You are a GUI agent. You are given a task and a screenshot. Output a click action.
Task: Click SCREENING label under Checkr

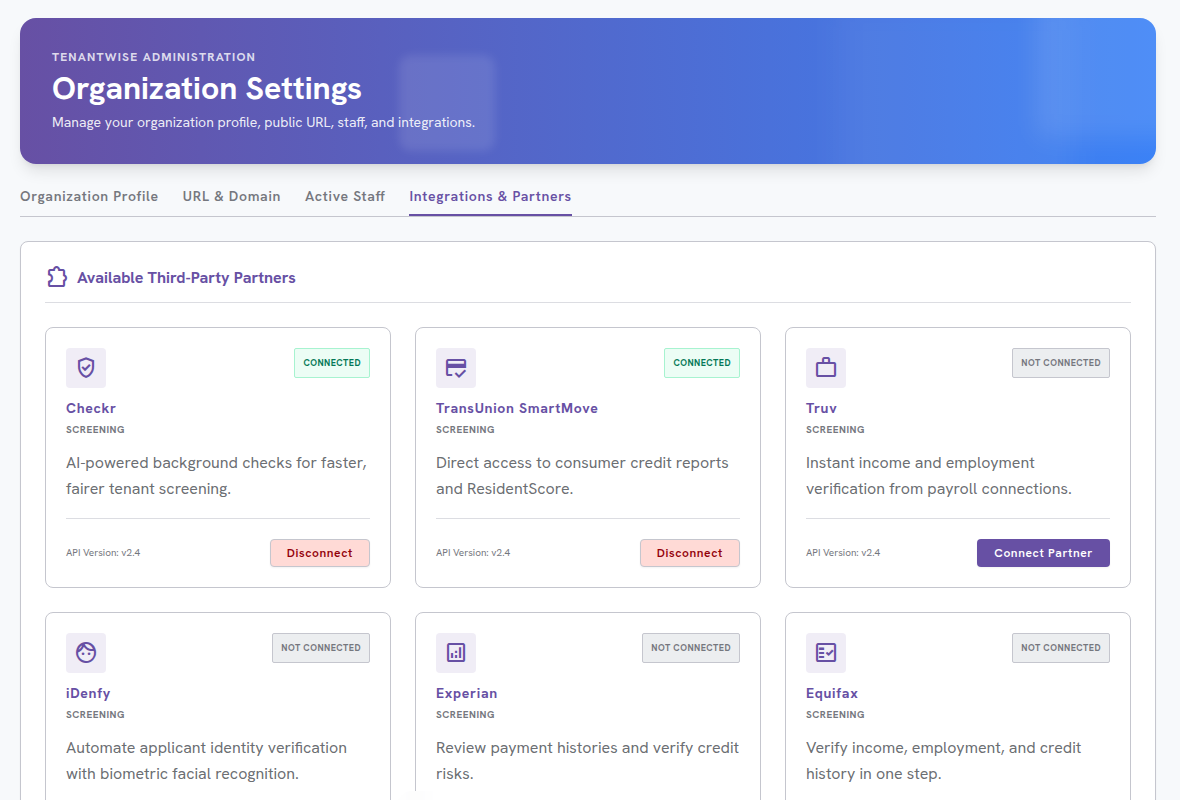[96, 430]
